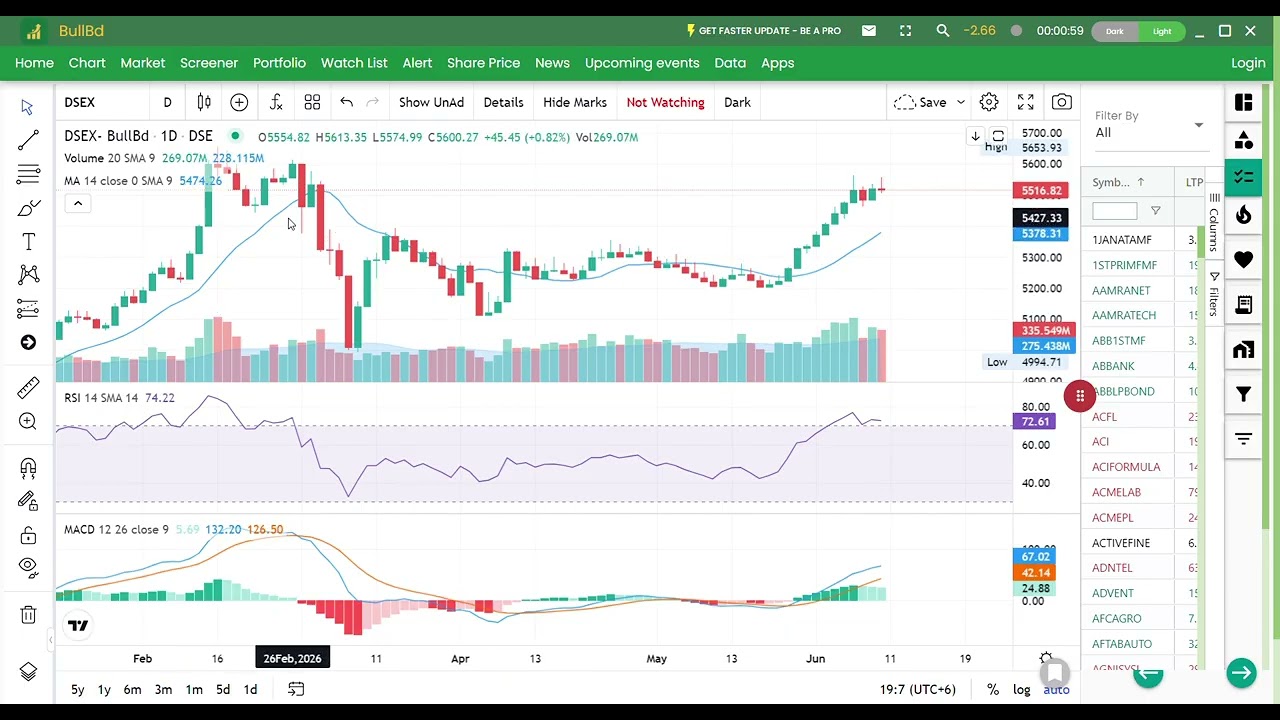Open the forecasting and measurement tools
Image resolution: width=1280 pixels, height=720 pixels.
[x=28, y=309]
